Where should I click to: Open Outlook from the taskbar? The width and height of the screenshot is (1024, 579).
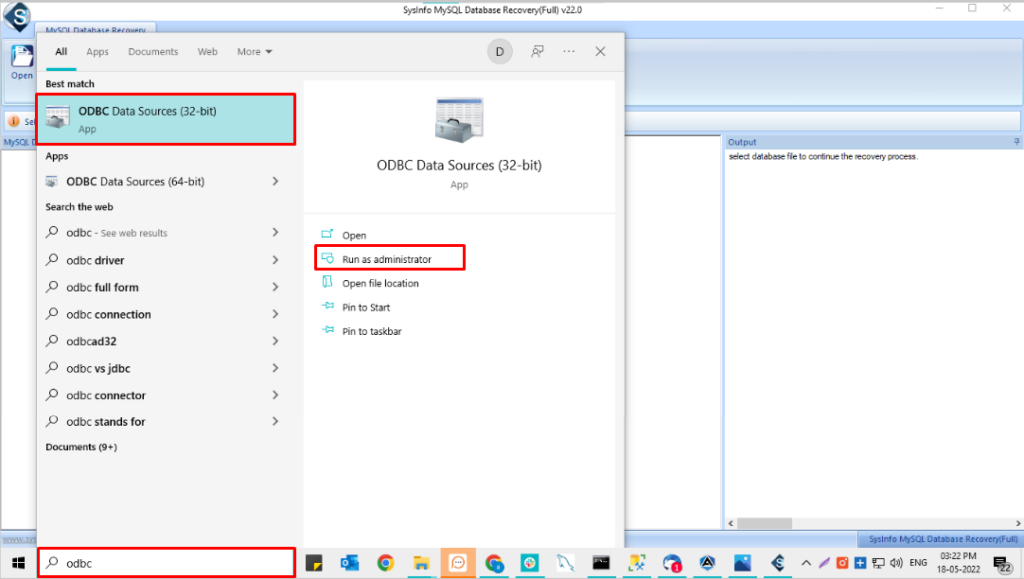click(x=349, y=563)
